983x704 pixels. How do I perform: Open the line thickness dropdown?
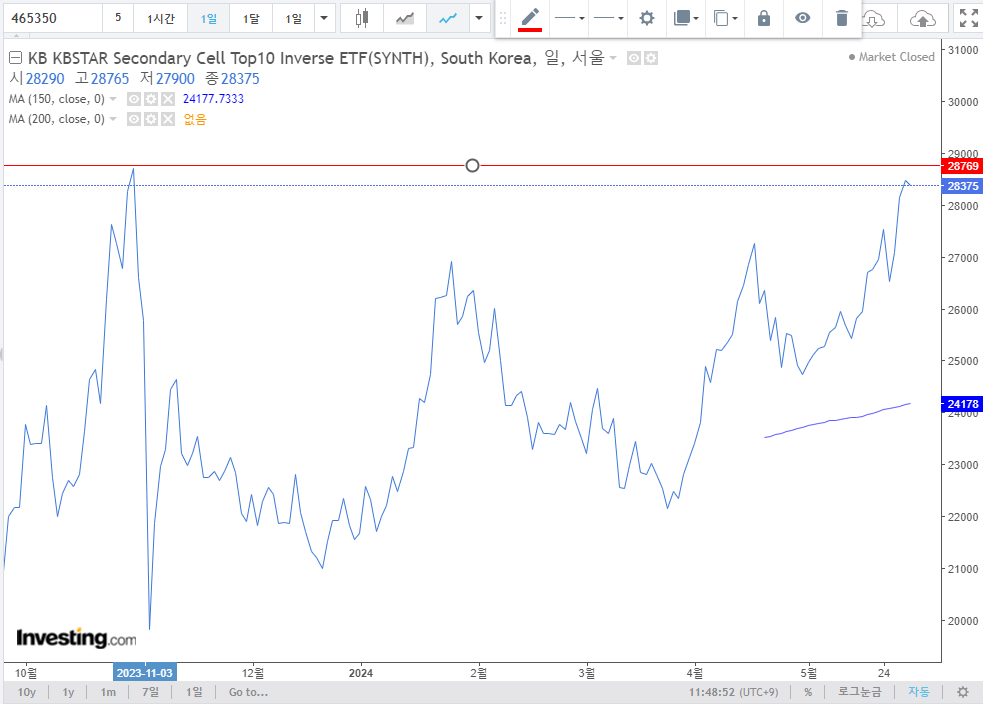pyautogui.click(x=608, y=18)
